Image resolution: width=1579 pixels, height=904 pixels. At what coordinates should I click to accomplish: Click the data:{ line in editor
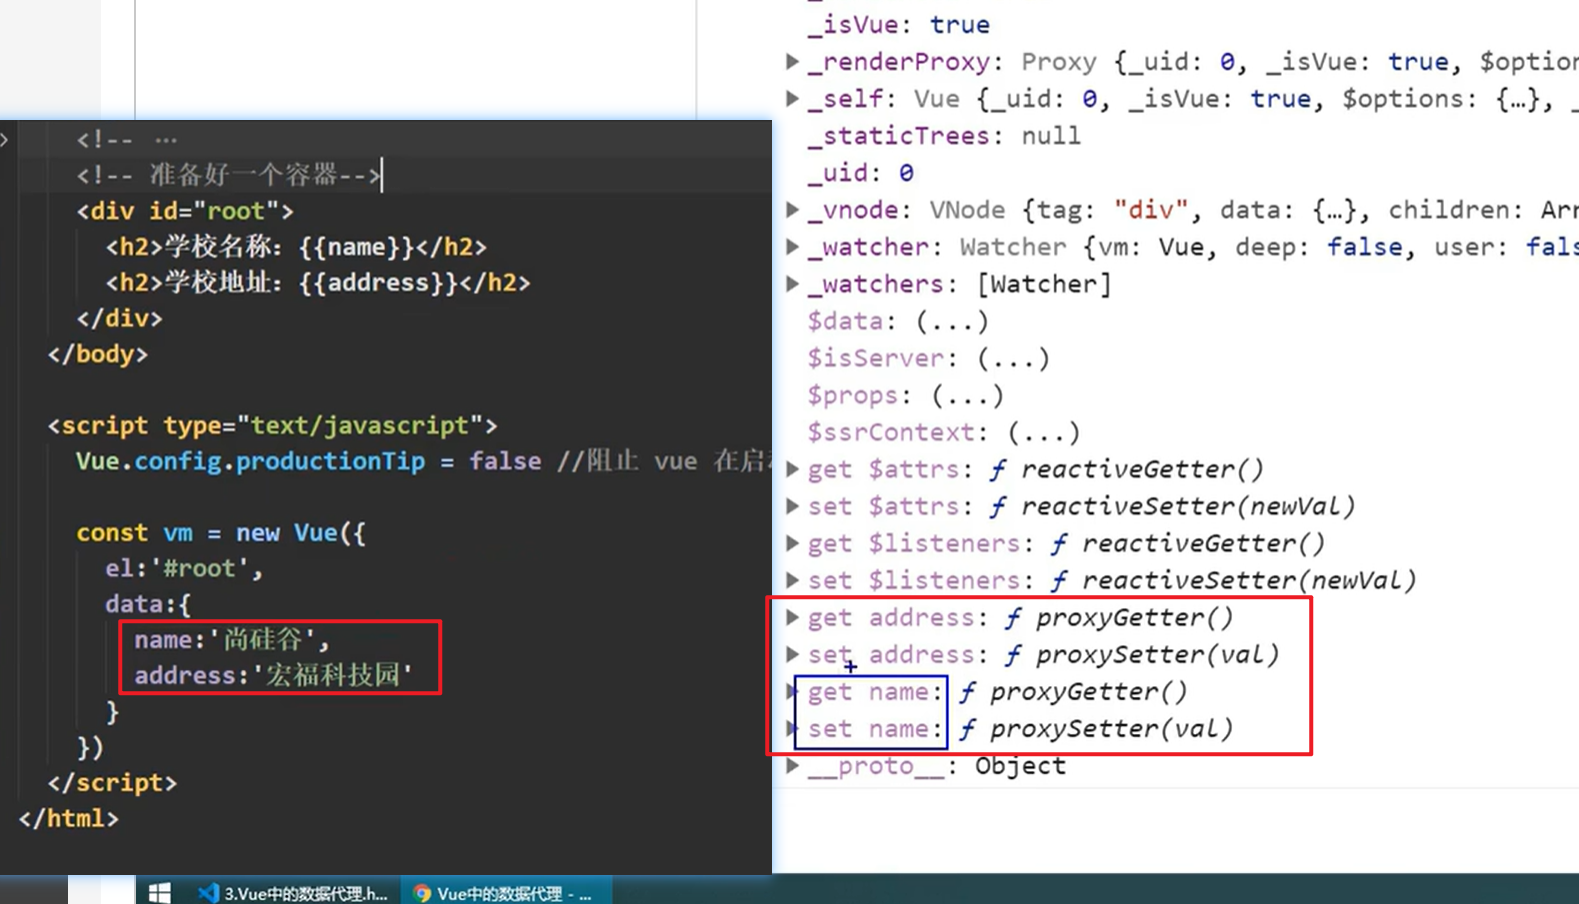click(148, 604)
